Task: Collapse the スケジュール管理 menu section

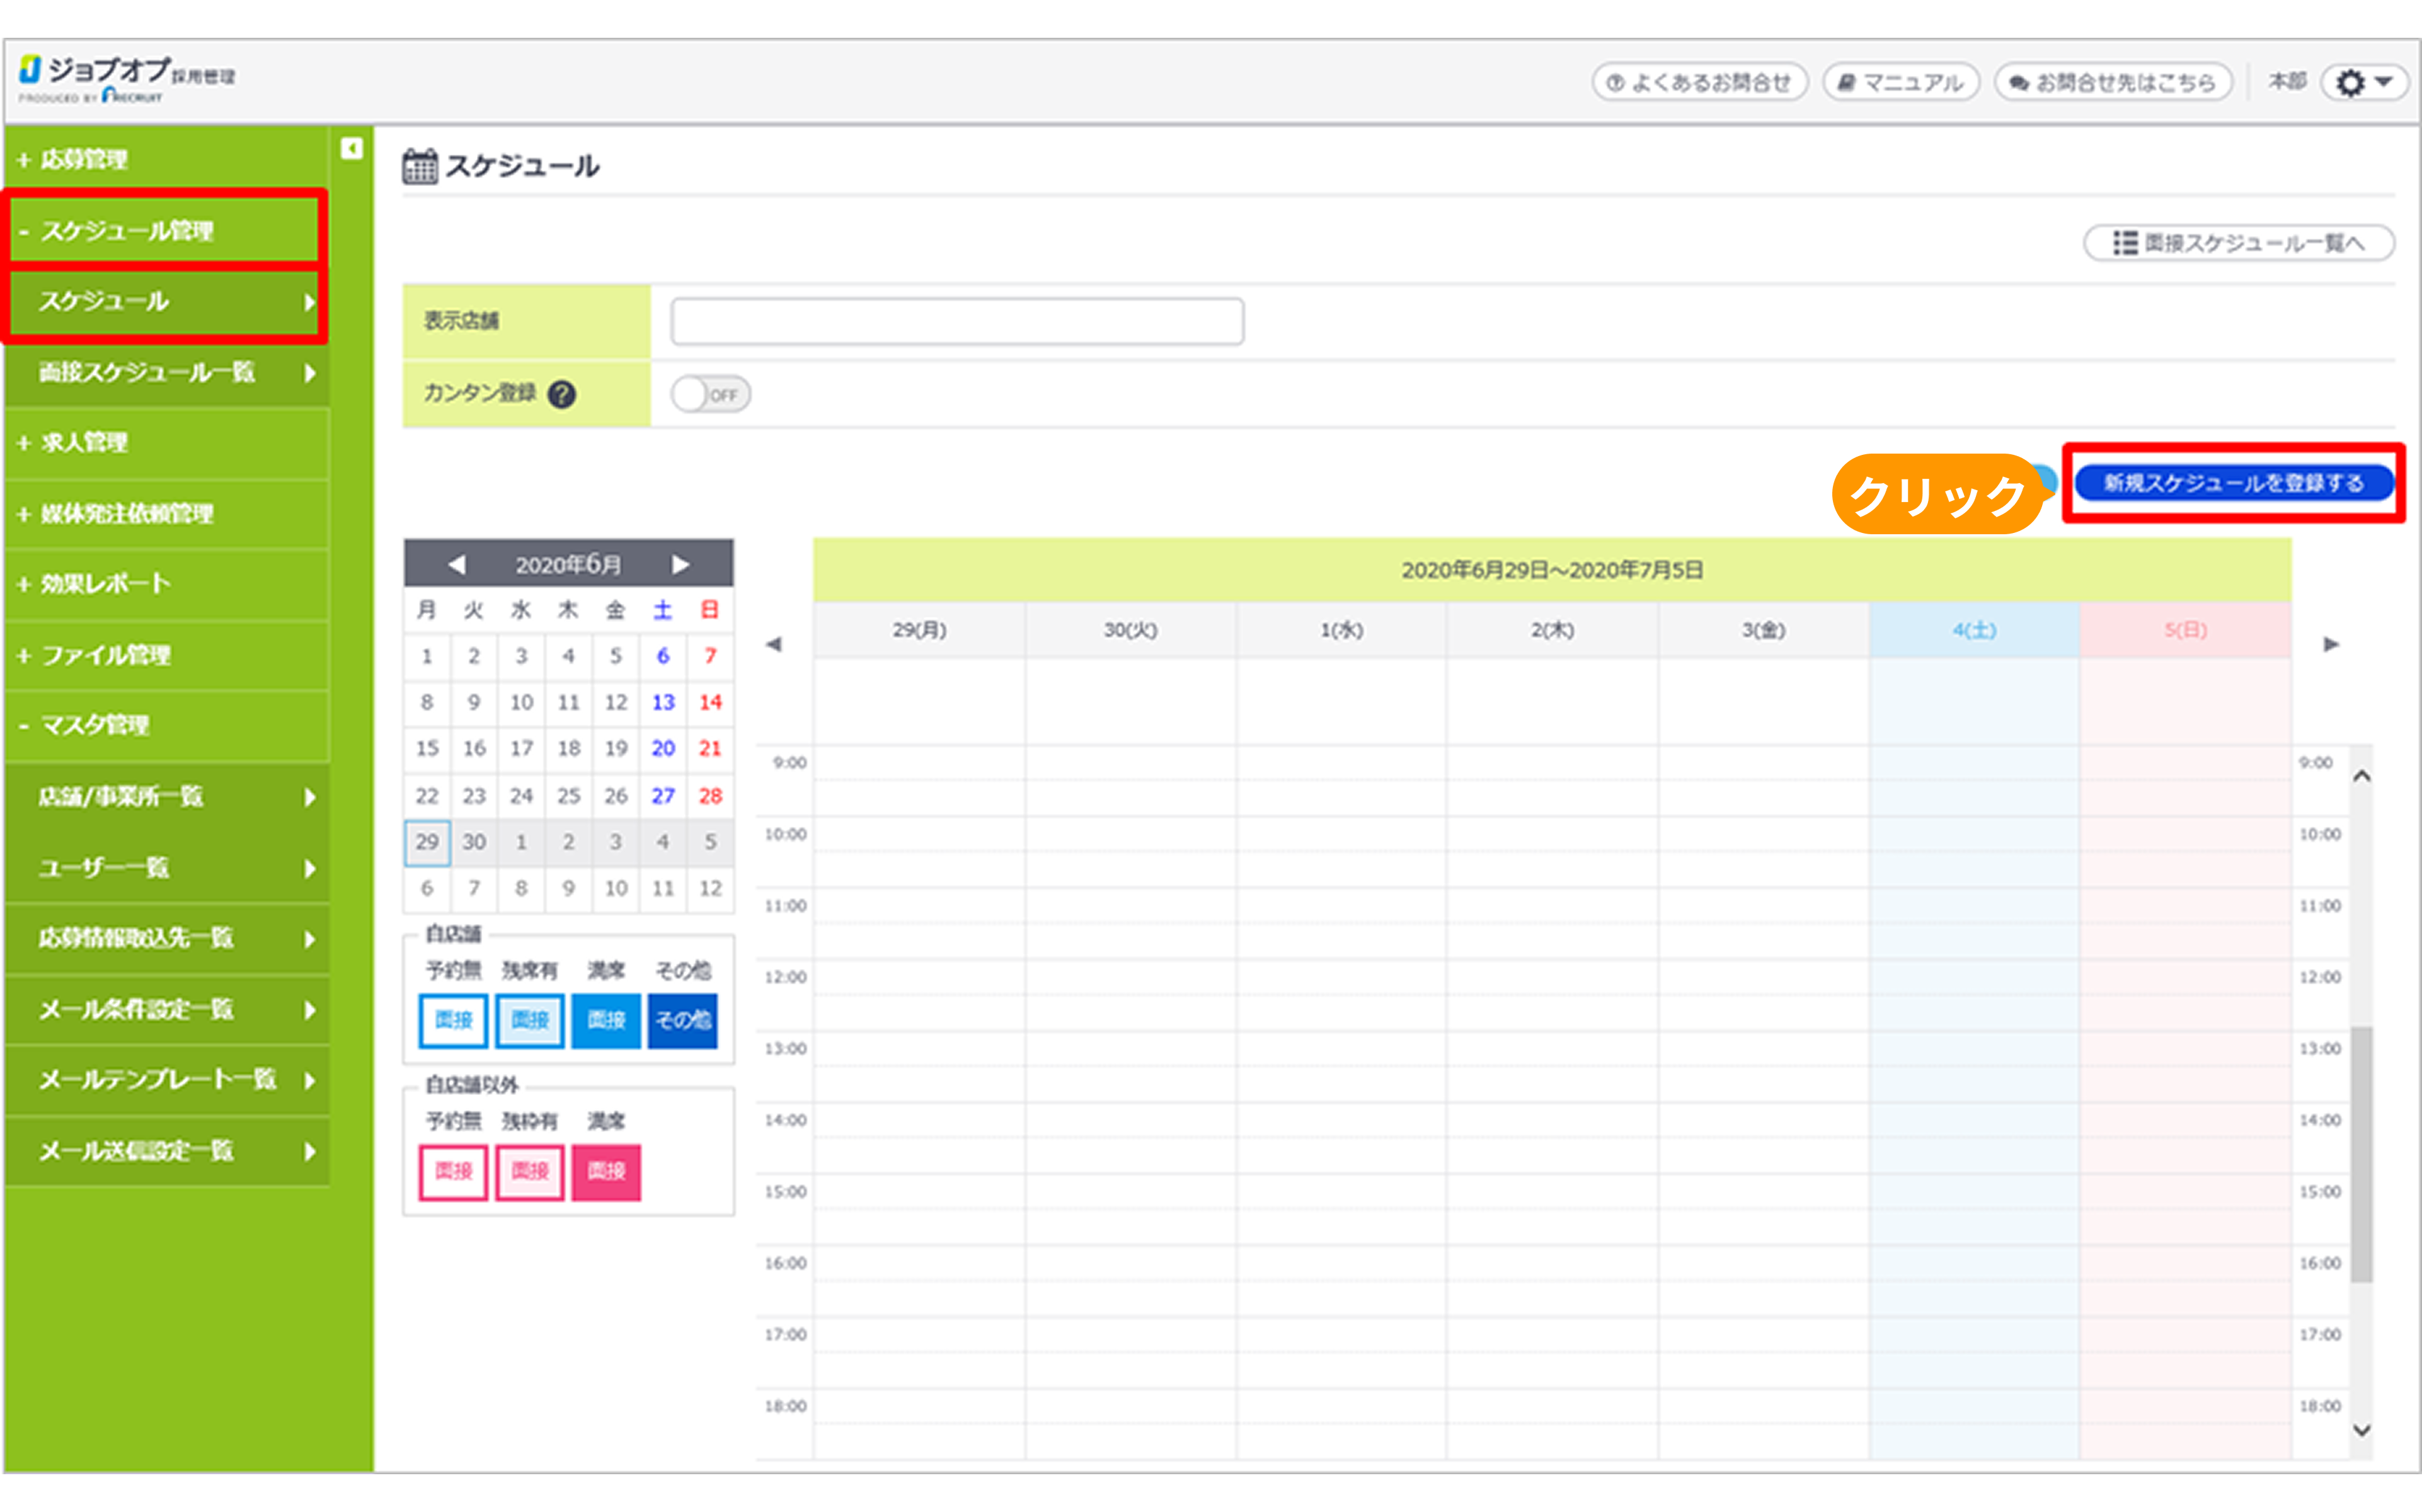Action: pyautogui.click(x=126, y=231)
